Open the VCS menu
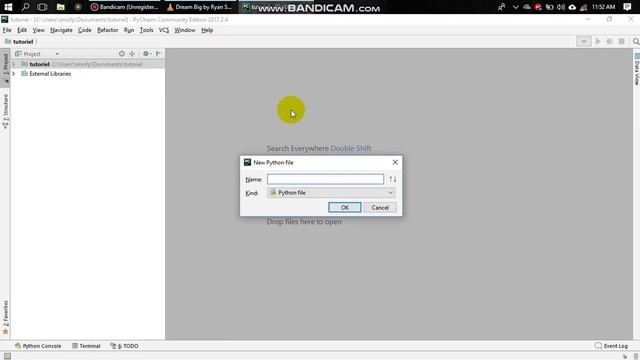Viewport: 640px width, 360px height. [164, 30]
